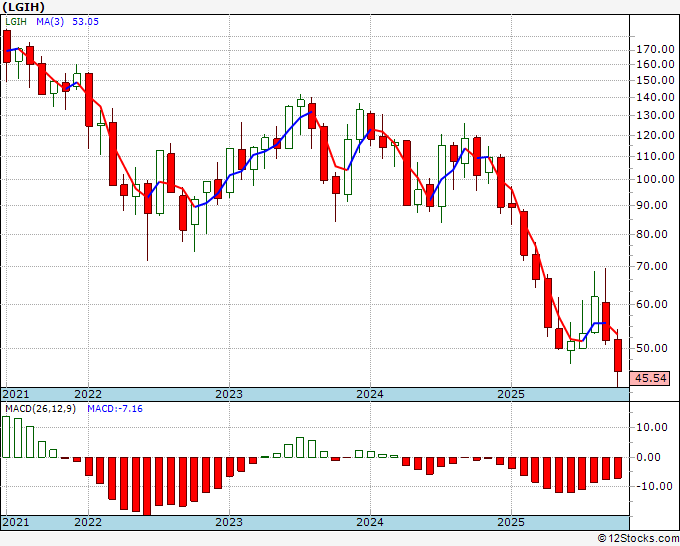Screen dimensions: 680x546
Task: Click the -10.00 MACD axis label
Action: click(x=655, y=486)
